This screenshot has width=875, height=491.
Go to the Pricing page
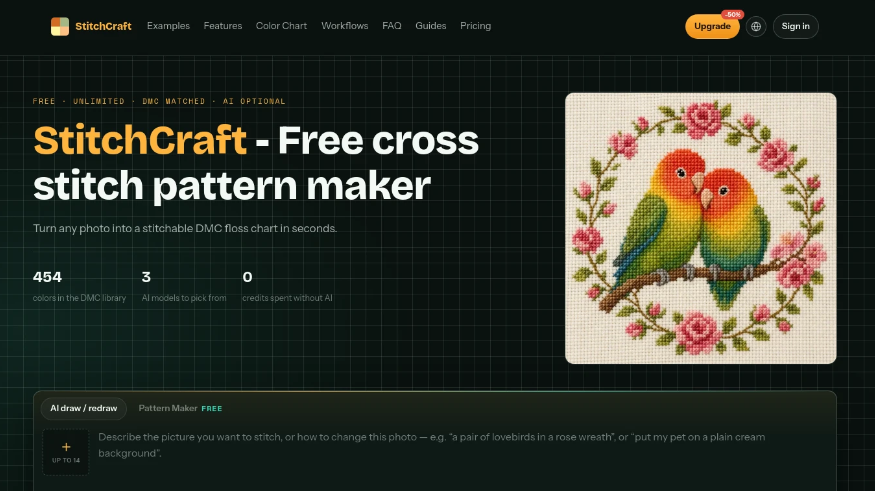point(475,26)
